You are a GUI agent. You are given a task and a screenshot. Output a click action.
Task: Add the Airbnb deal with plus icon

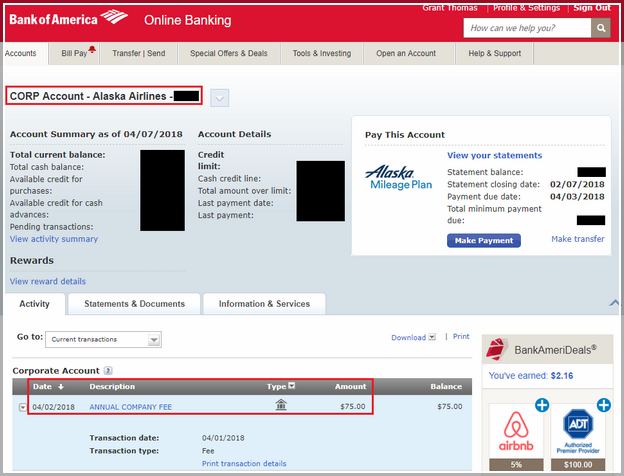pyautogui.click(x=542, y=405)
